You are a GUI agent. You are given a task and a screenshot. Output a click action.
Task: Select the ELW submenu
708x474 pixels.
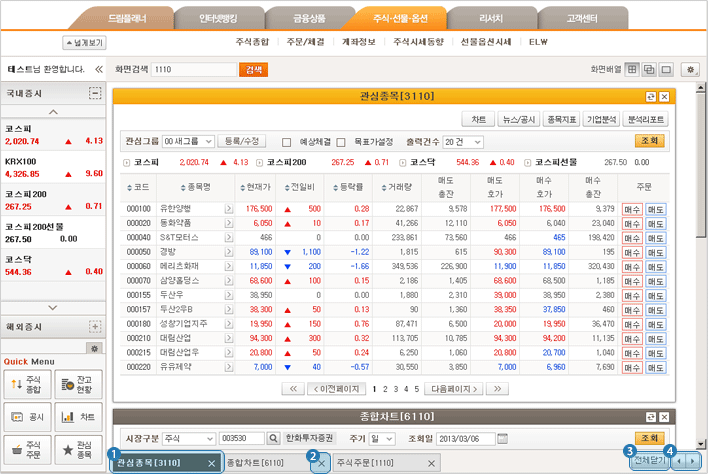click(x=538, y=42)
